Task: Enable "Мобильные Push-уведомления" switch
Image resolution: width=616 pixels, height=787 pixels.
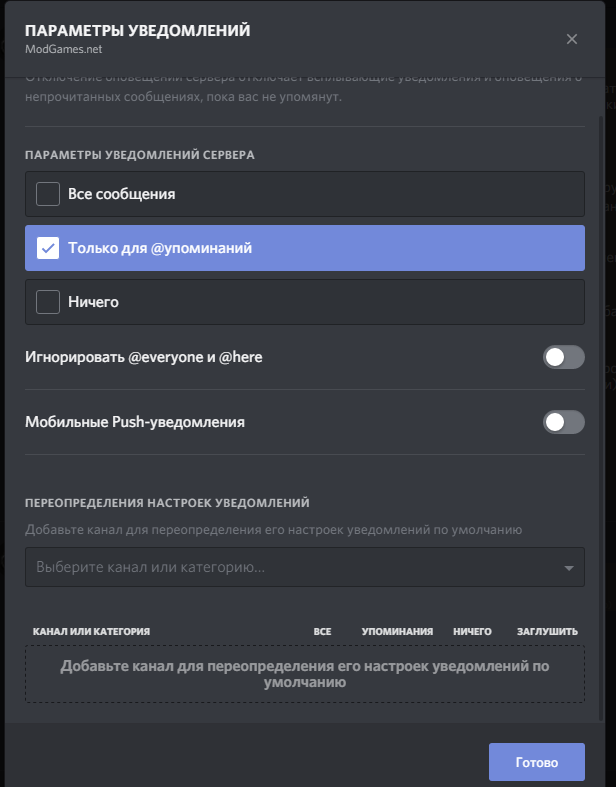Action: click(564, 422)
